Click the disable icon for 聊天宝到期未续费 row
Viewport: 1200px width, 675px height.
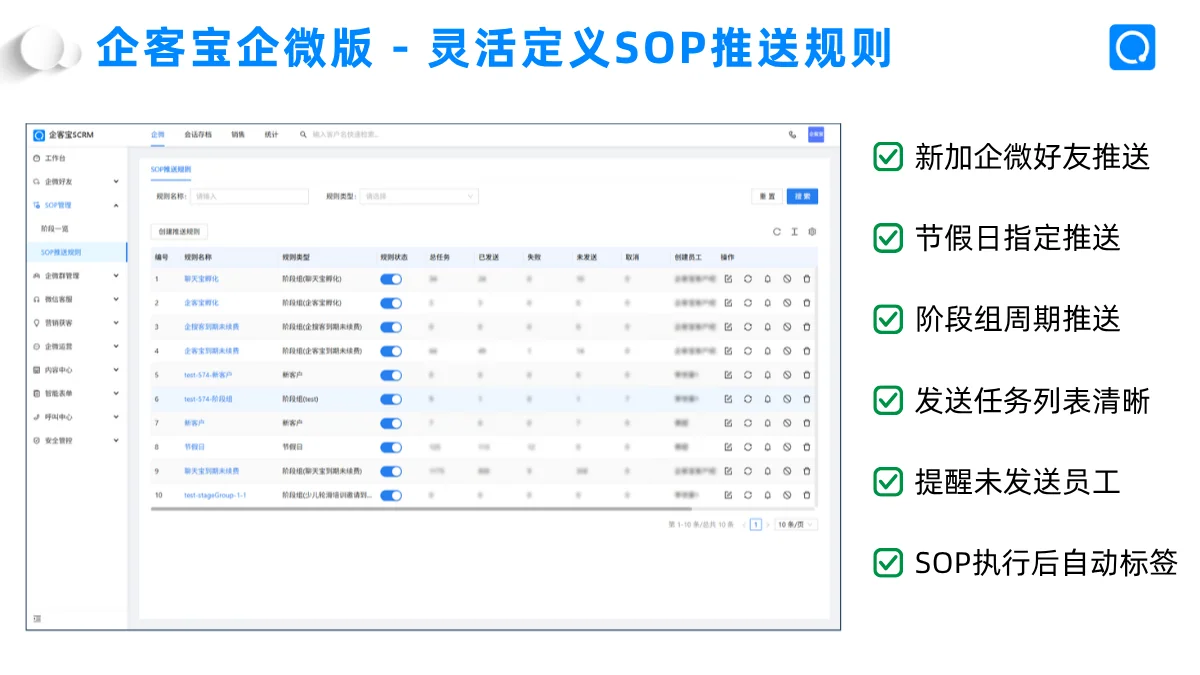coord(787,471)
